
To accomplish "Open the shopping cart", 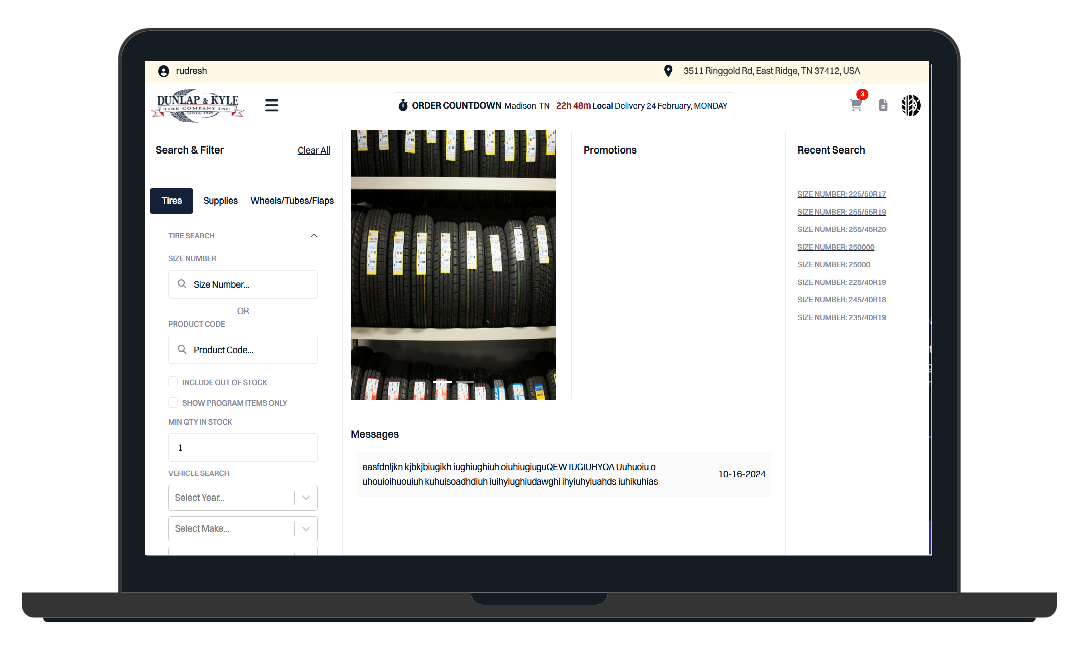I will [856, 104].
